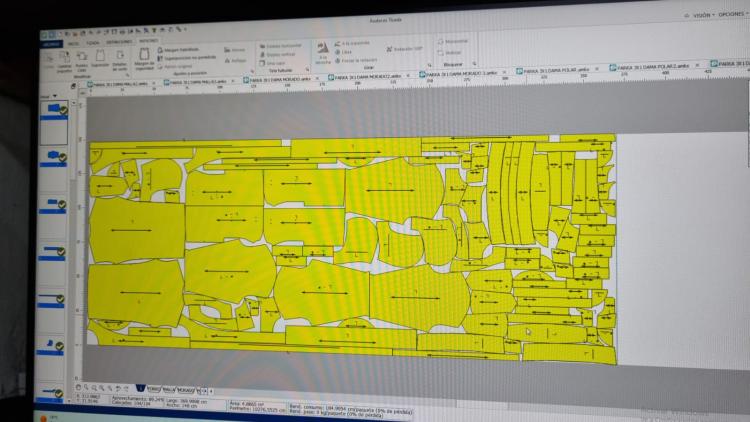This screenshot has width=750, height=422.
Task: Open the ARCHIVO ribbon tab
Action: [50, 42]
